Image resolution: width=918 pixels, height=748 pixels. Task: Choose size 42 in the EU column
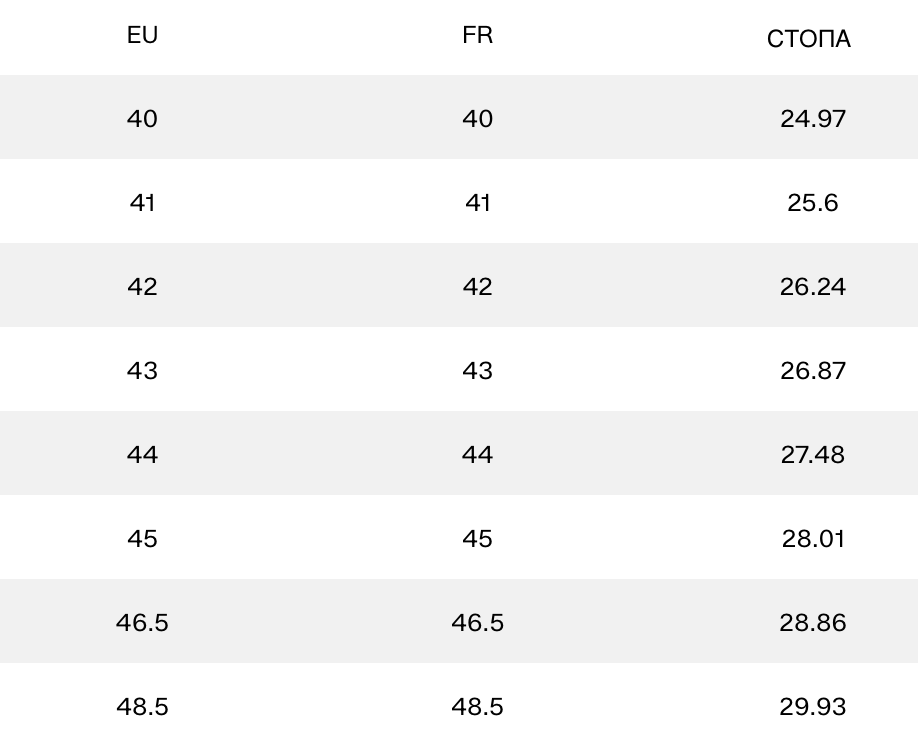click(x=142, y=287)
